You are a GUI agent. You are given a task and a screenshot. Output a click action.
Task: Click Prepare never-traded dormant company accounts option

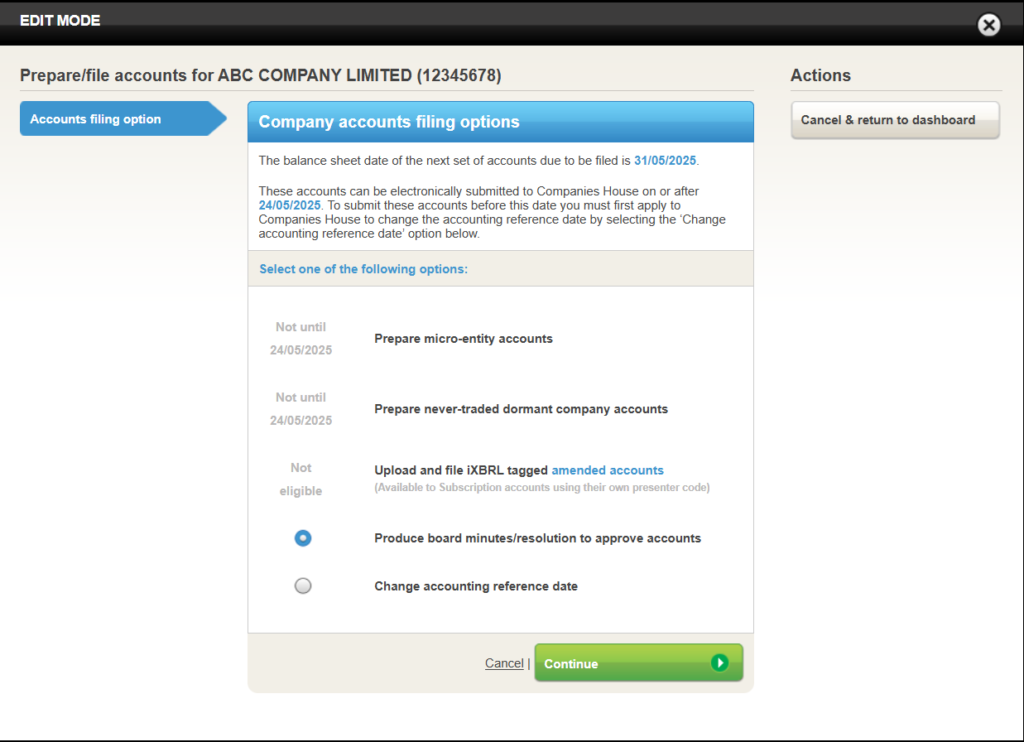521,409
